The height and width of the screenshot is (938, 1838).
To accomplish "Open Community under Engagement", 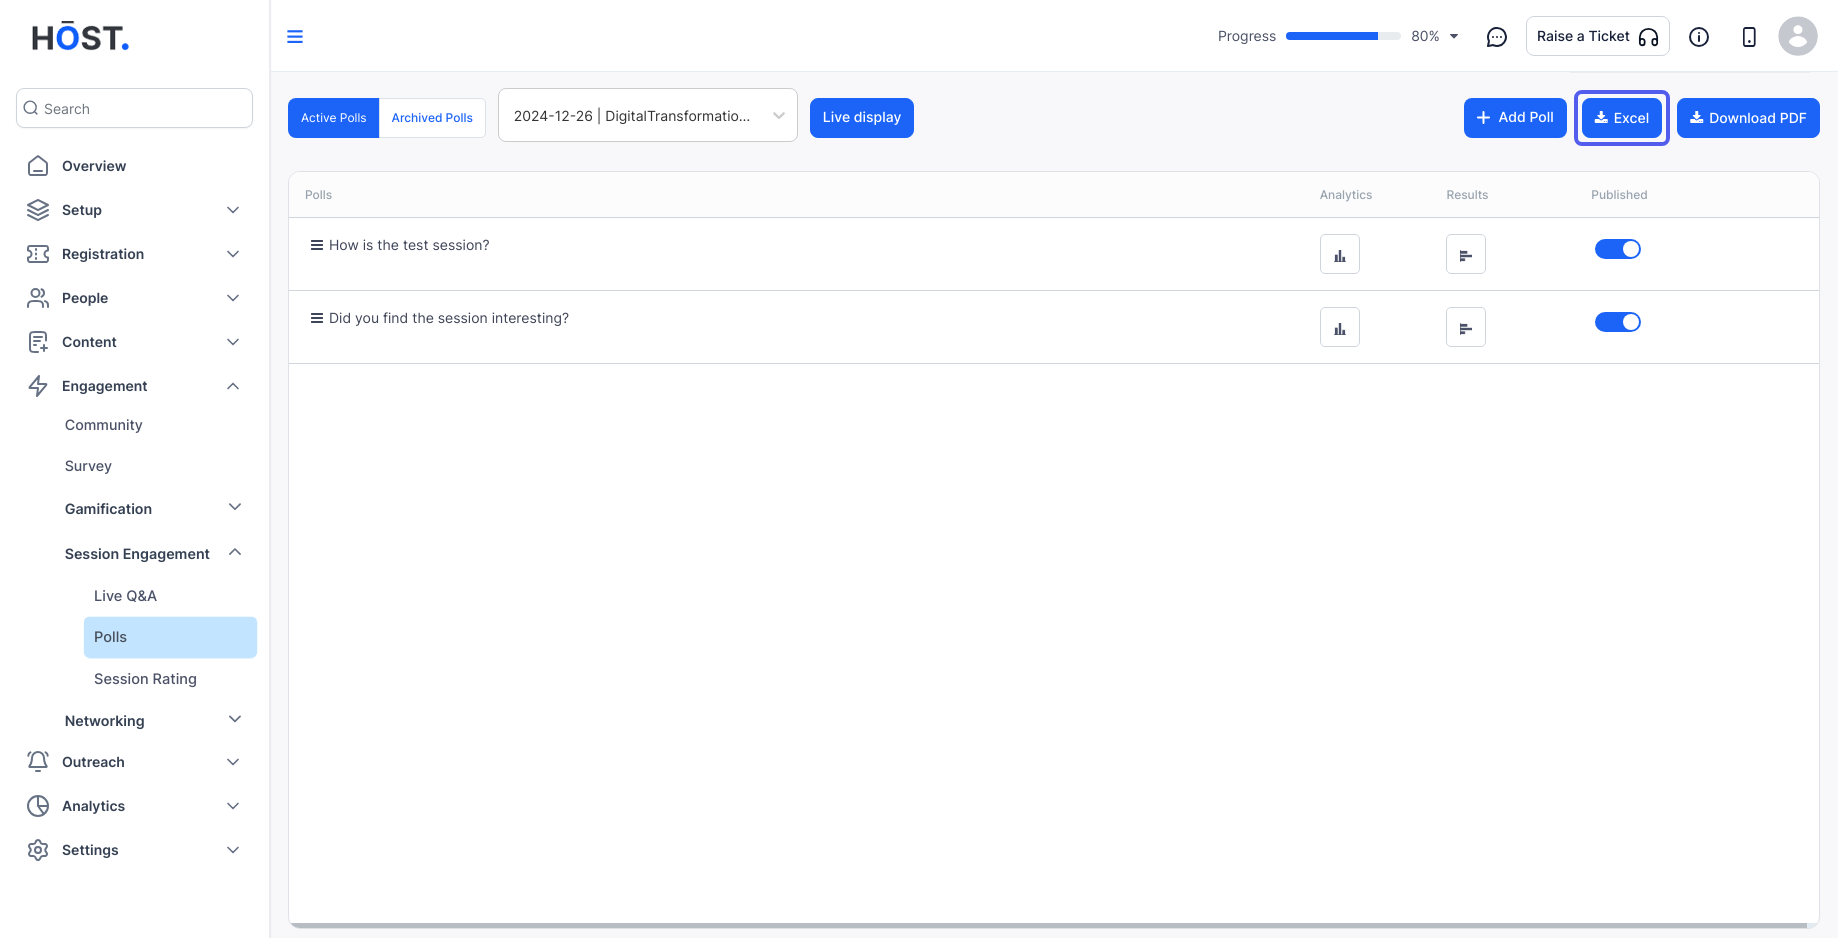I will tap(104, 425).
